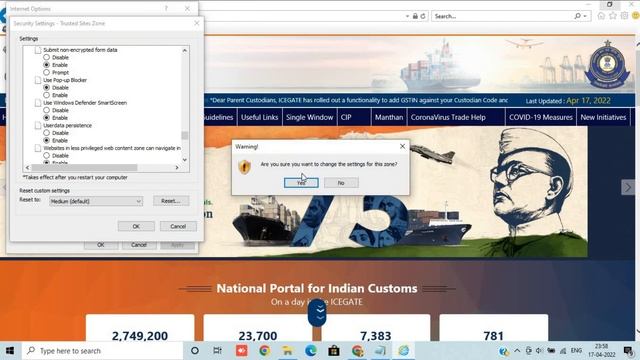
Task: Show hidden system tray icons chevron
Action: [517, 351]
